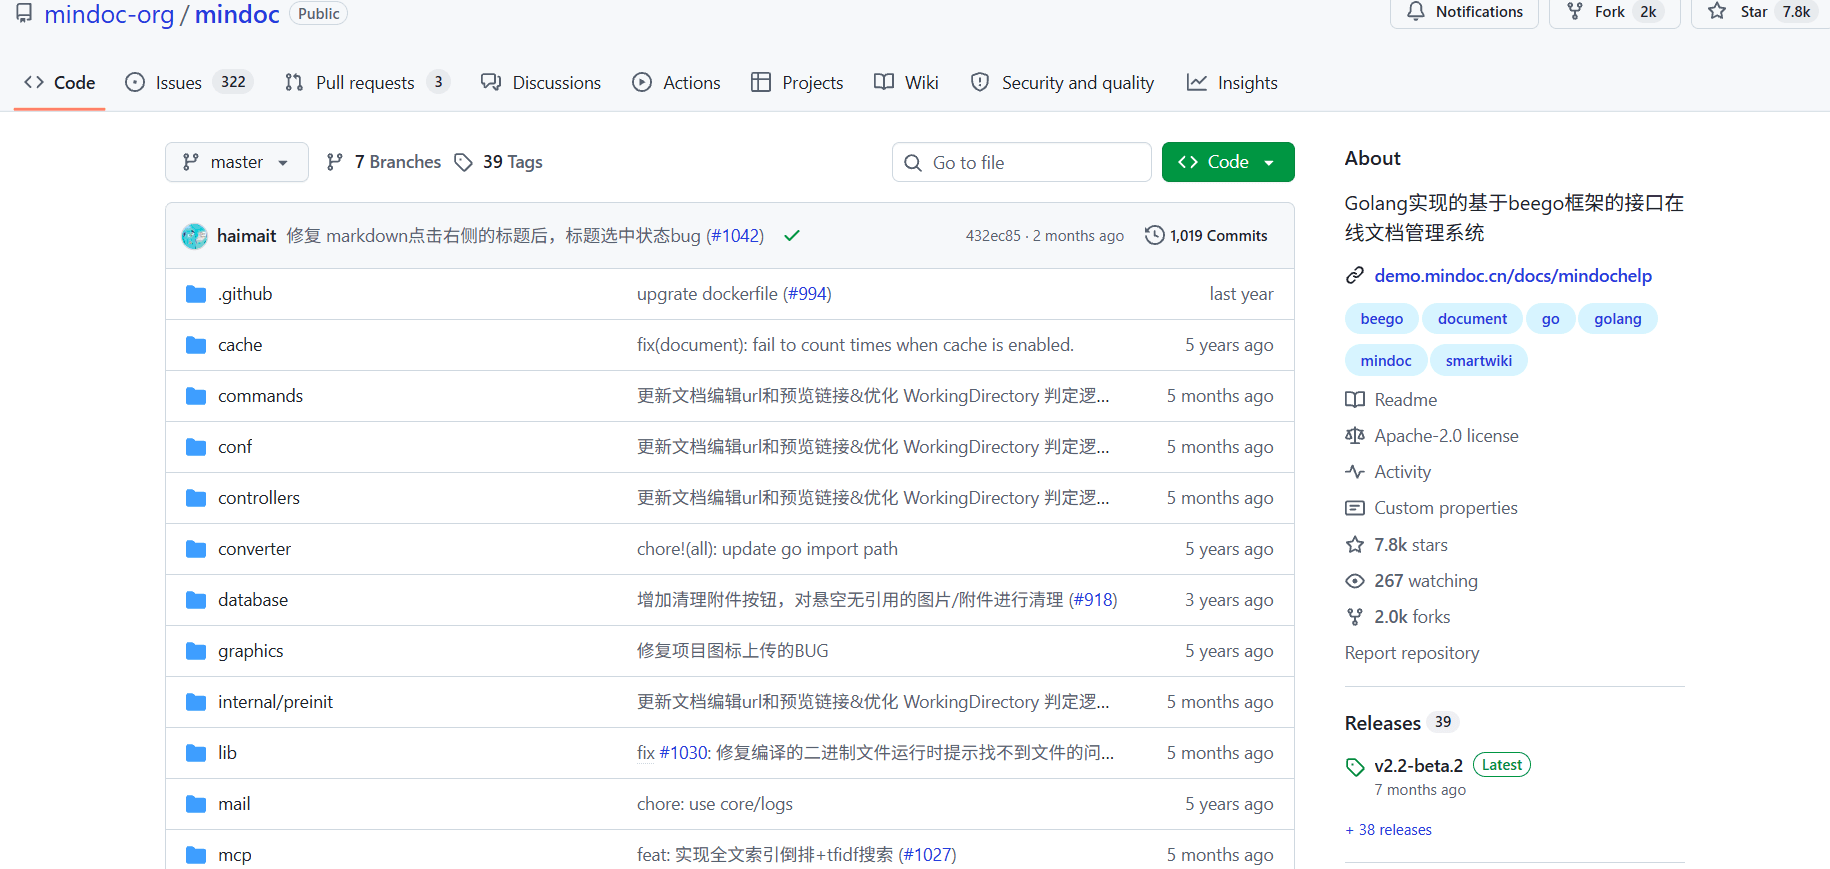1830x869 pixels.
Task: Open the Projects tab
Action: (797, 83)
